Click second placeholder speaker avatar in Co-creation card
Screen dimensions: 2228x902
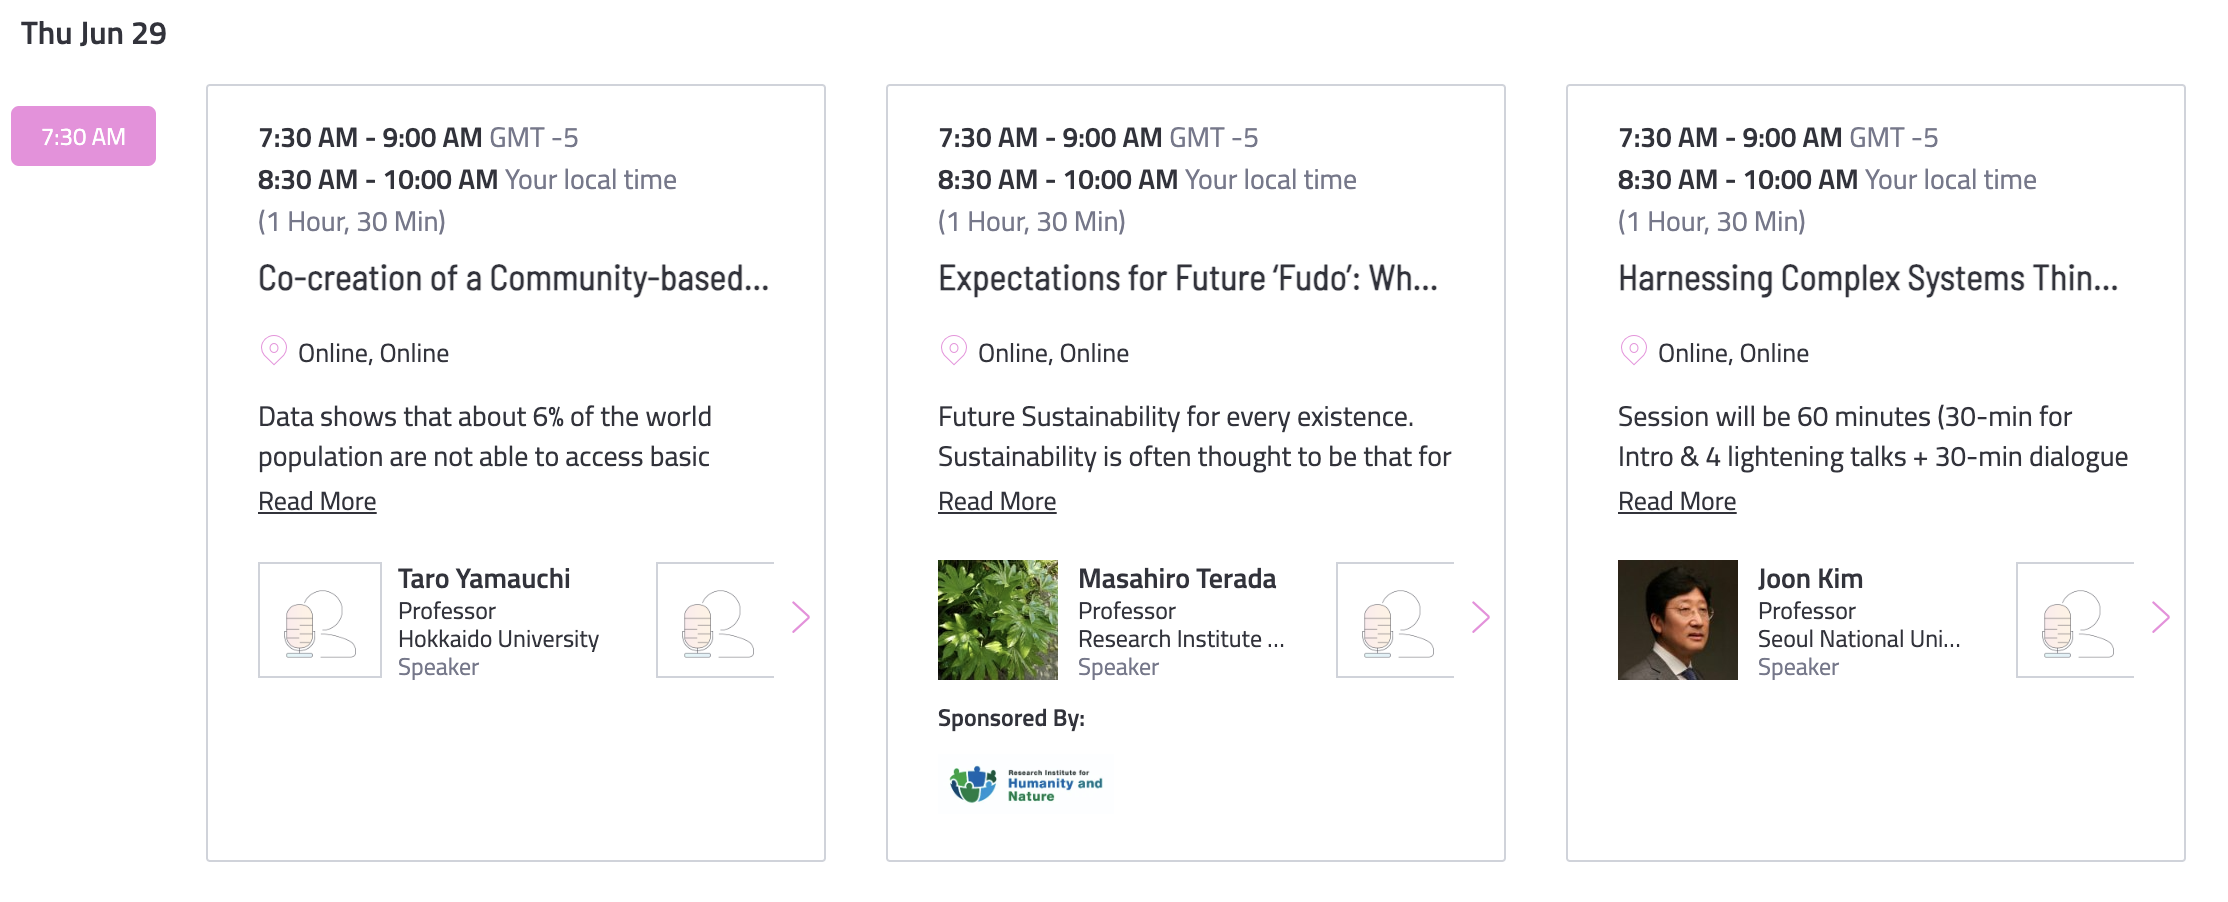pyautogui.click(x=715, y=620)
